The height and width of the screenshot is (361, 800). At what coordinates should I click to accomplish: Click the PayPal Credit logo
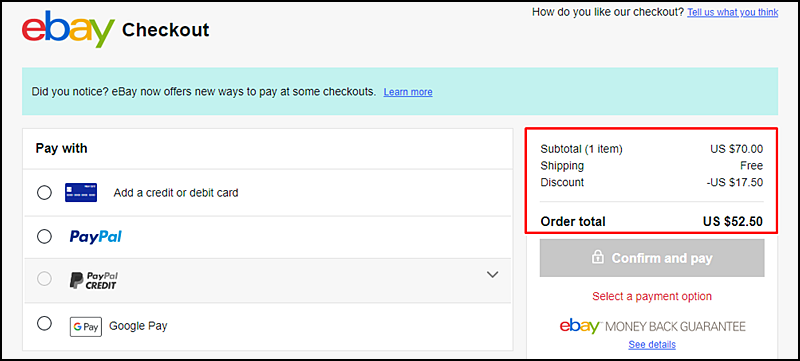click(94, 280)
